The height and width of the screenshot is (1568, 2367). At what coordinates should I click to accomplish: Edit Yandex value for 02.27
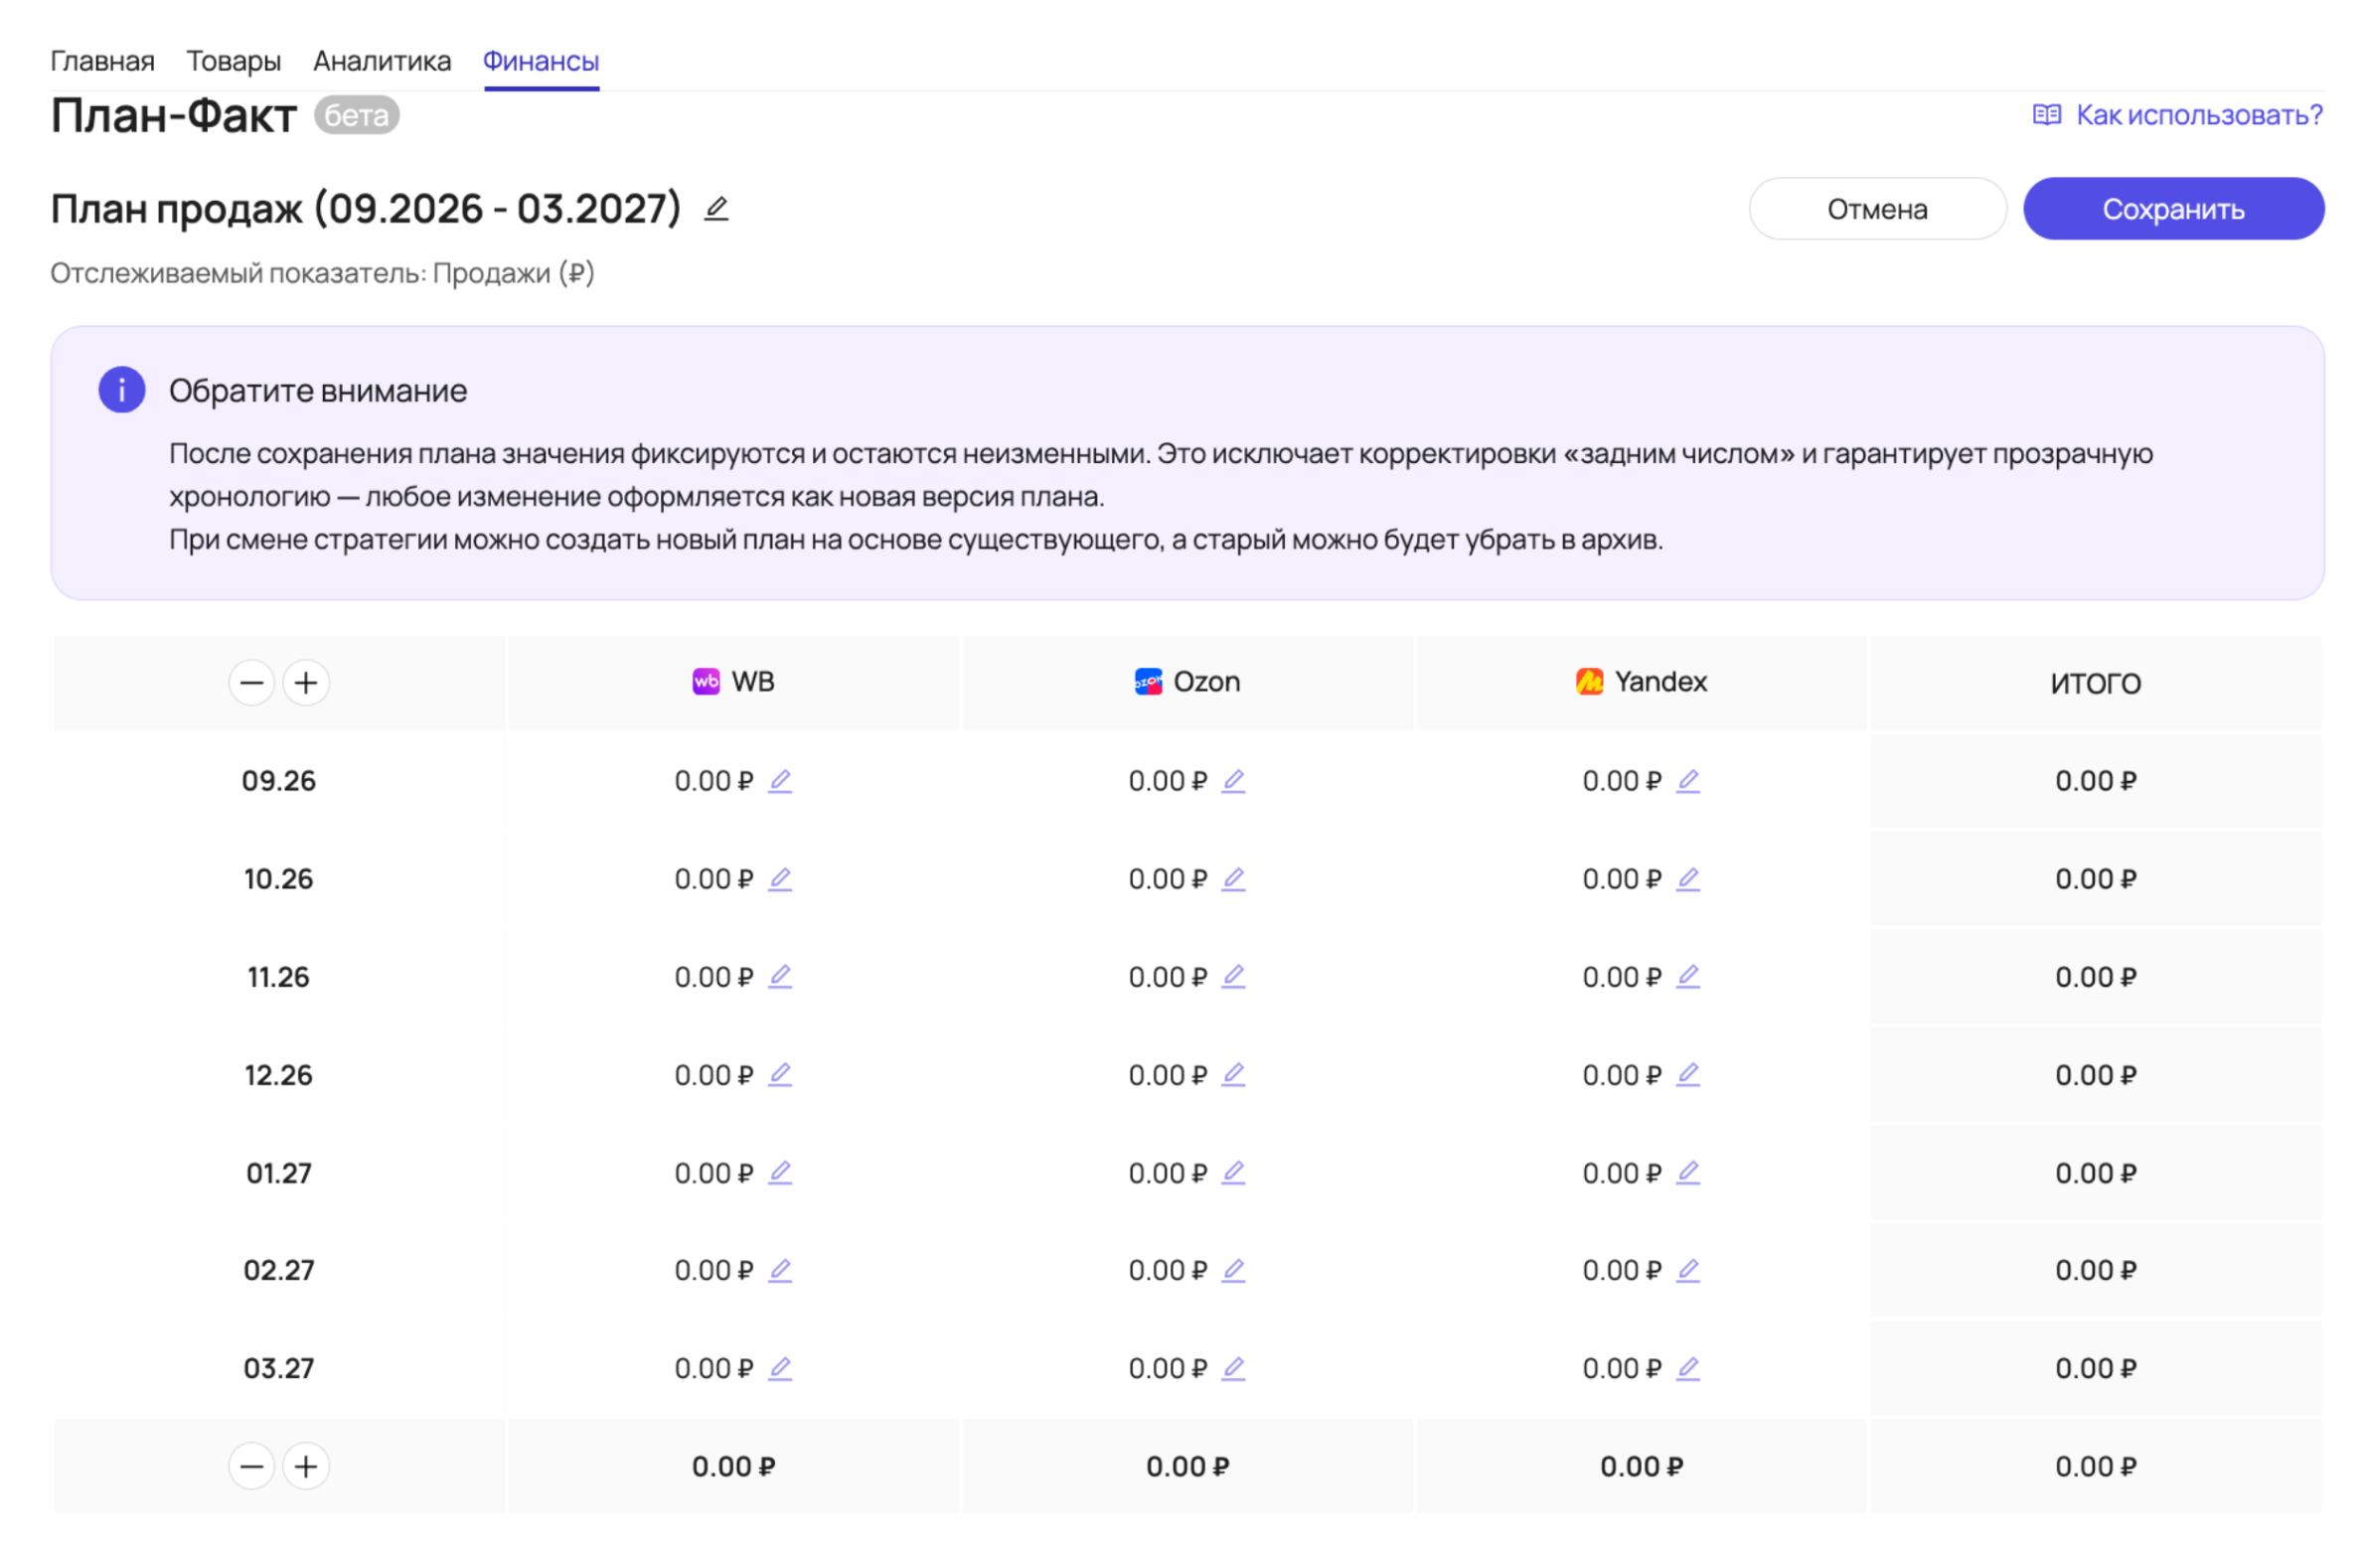1687,1270
